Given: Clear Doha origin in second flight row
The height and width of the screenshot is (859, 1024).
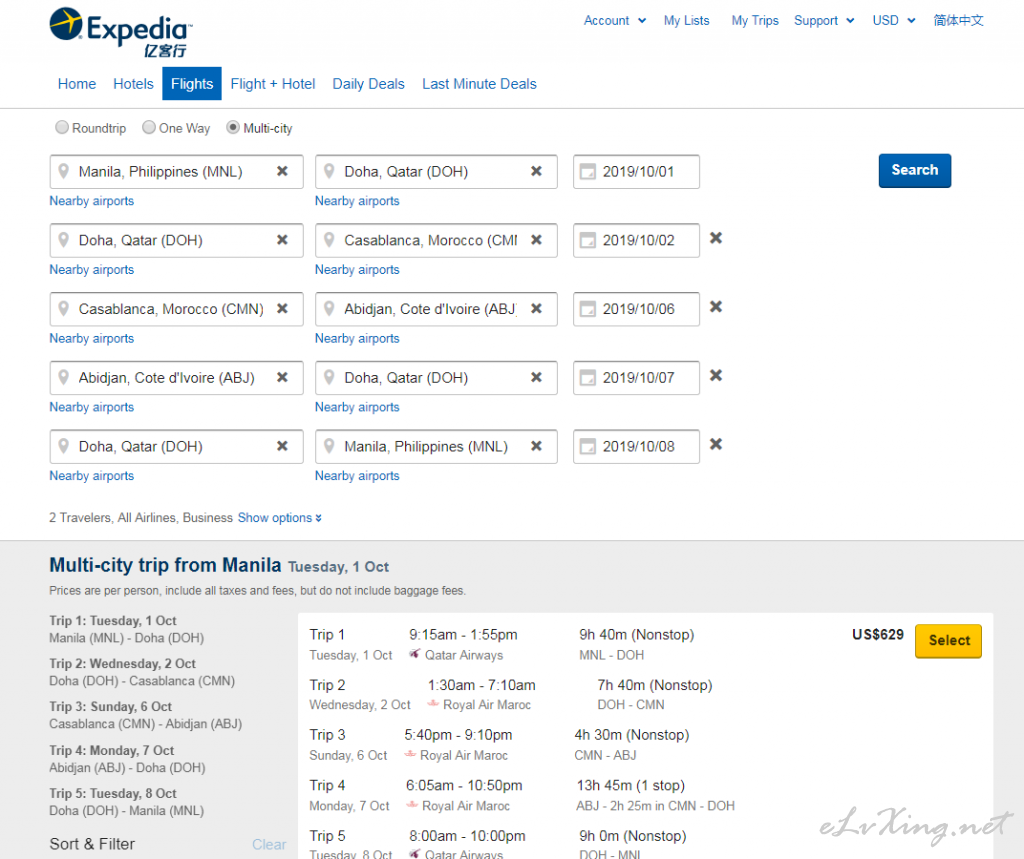Looking at the screenshot, I should 282,240.
